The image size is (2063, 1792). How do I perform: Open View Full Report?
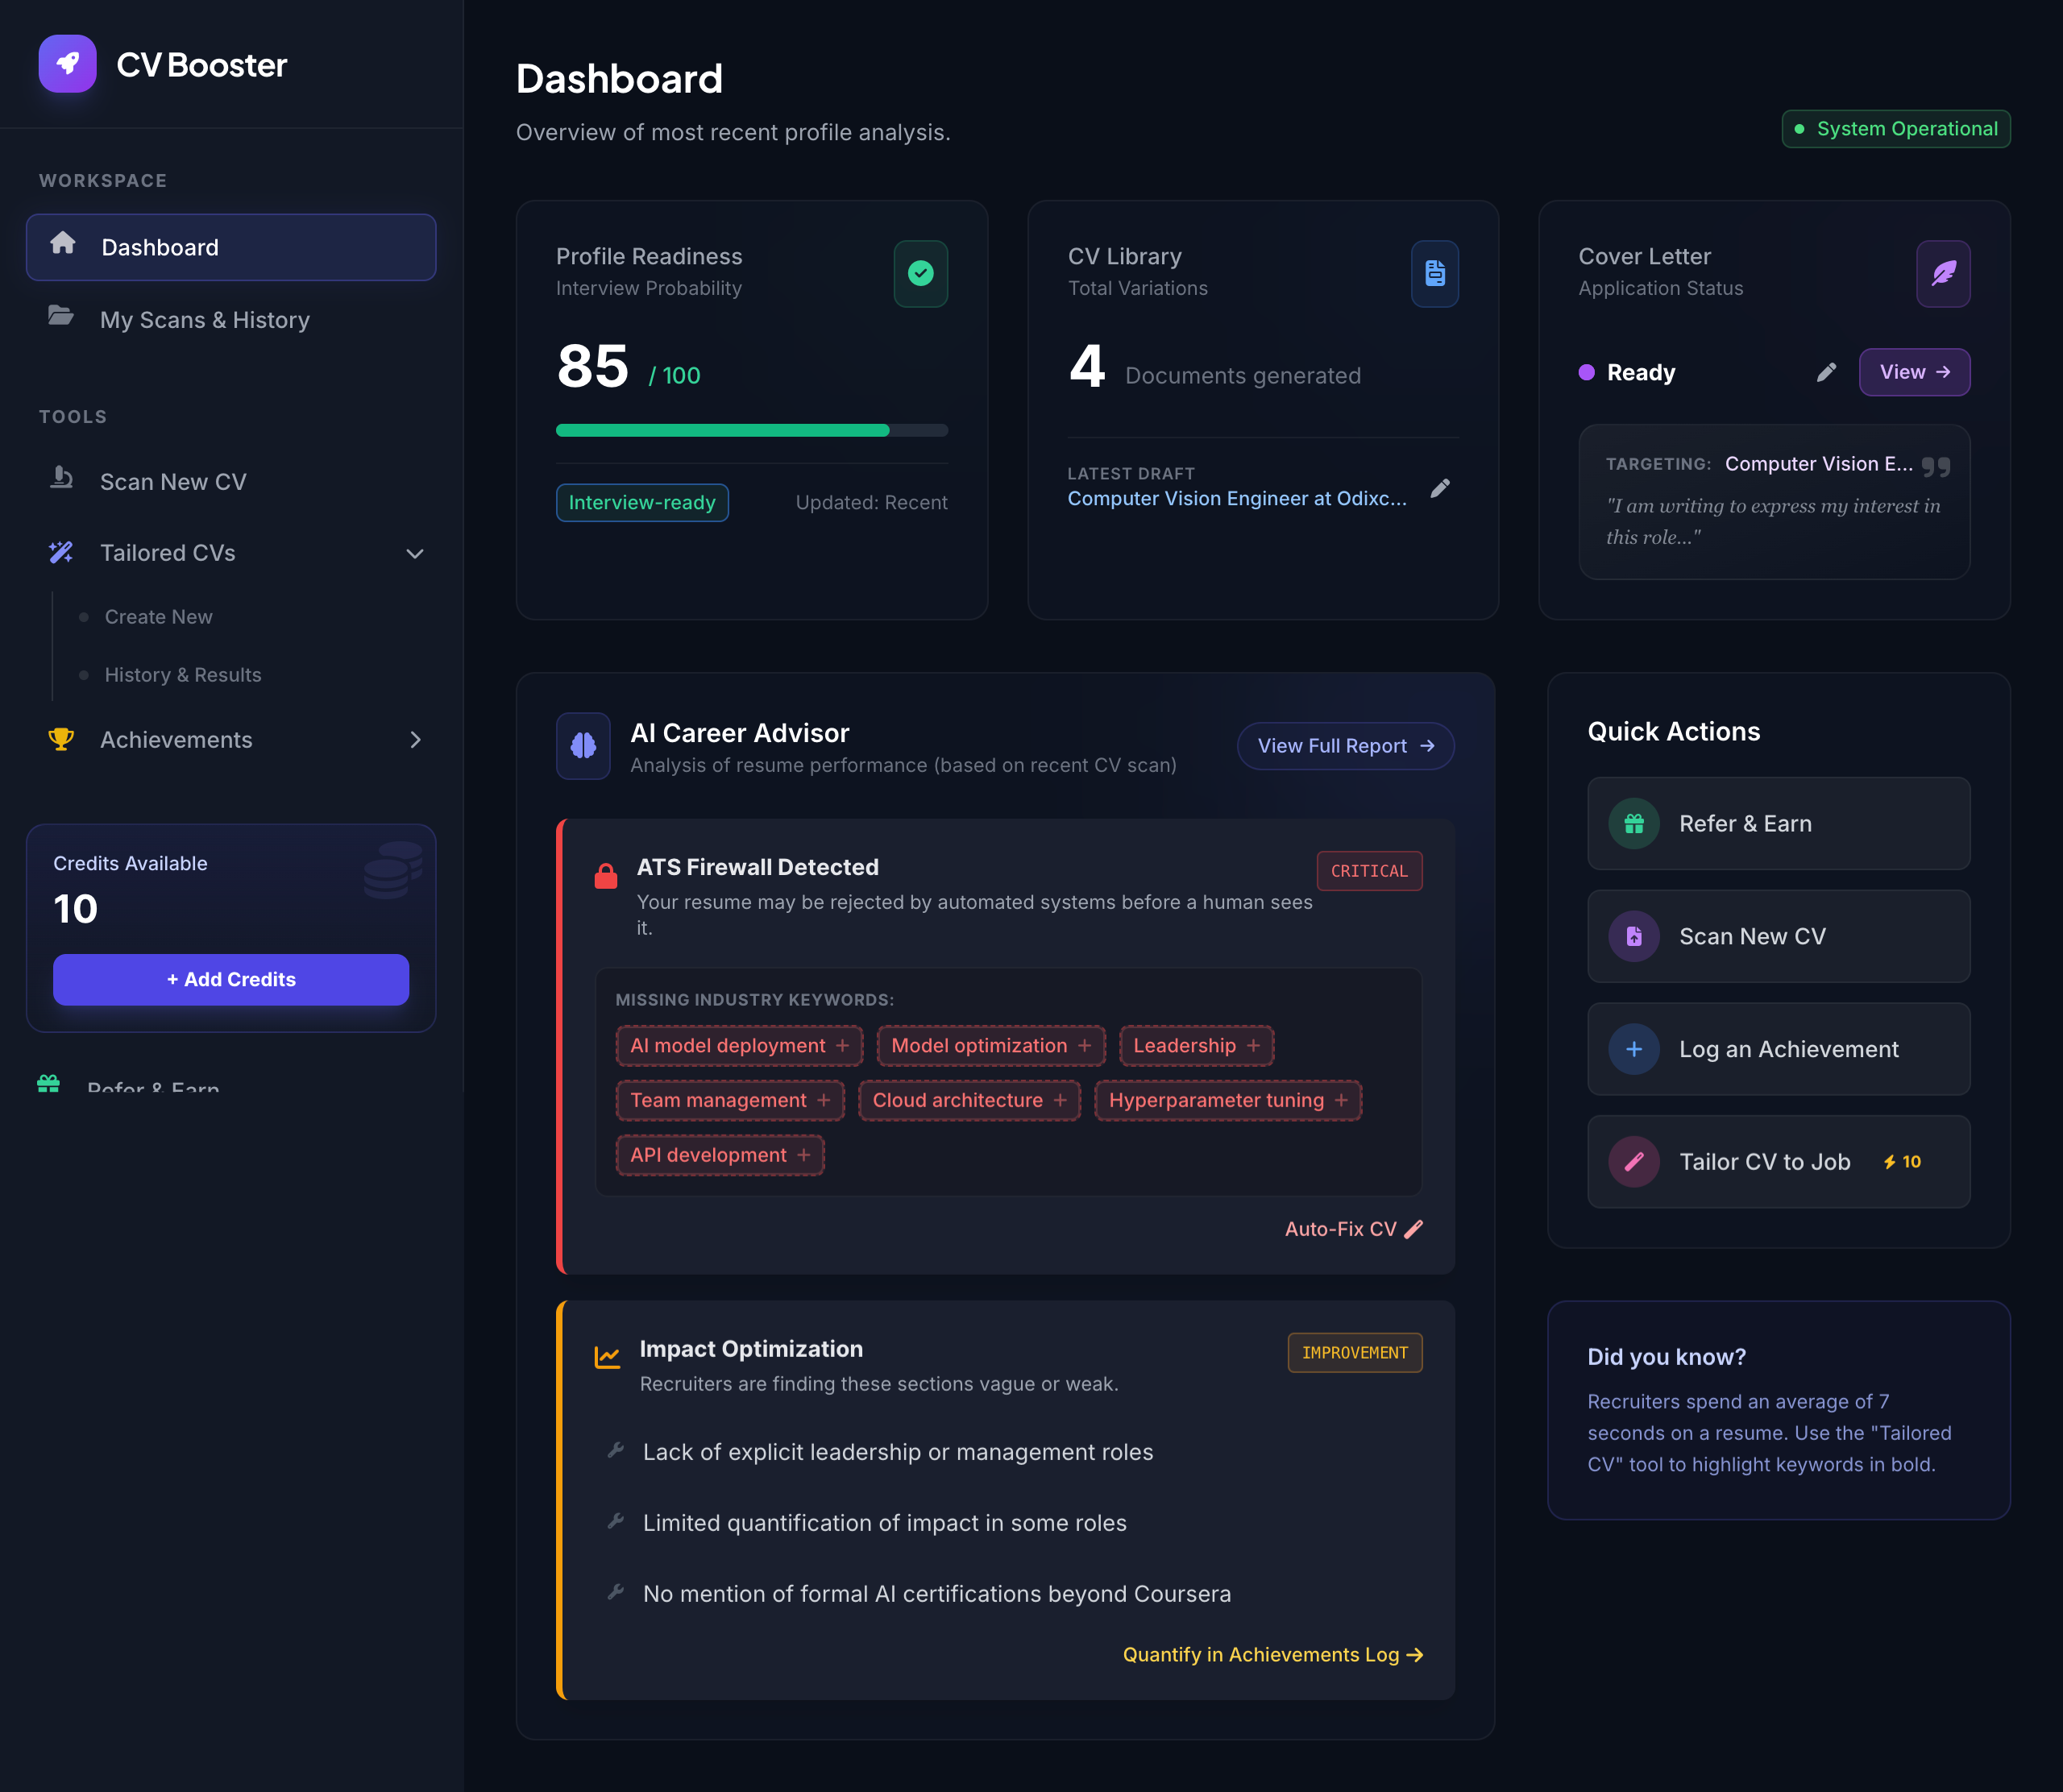[1345, 746]
